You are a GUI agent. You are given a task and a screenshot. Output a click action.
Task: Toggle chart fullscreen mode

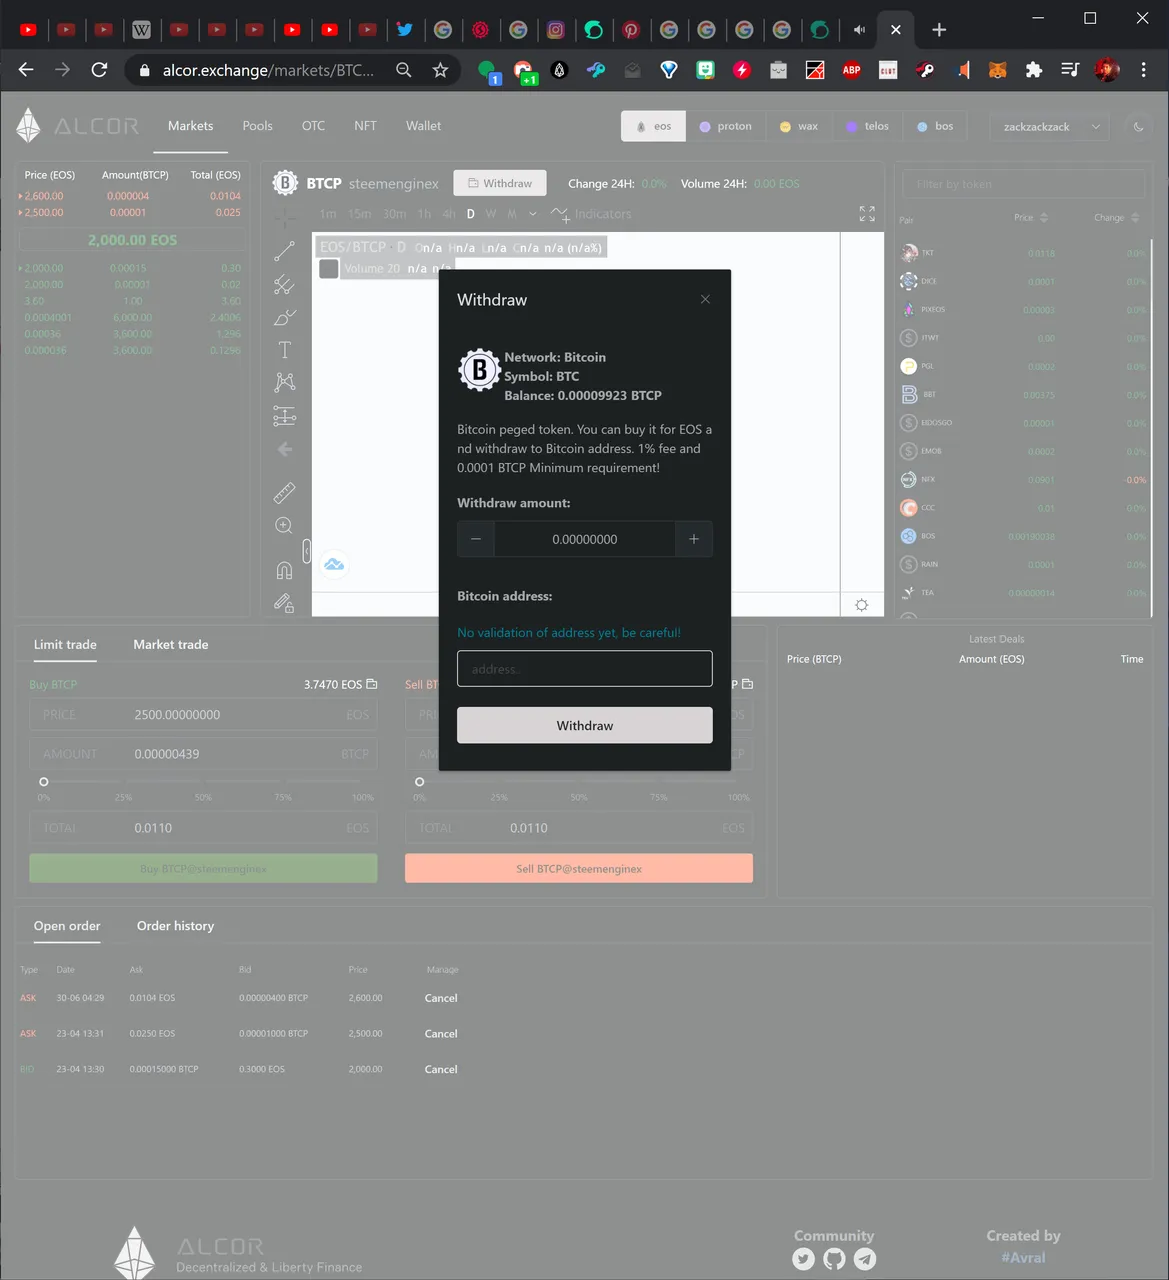867,214
